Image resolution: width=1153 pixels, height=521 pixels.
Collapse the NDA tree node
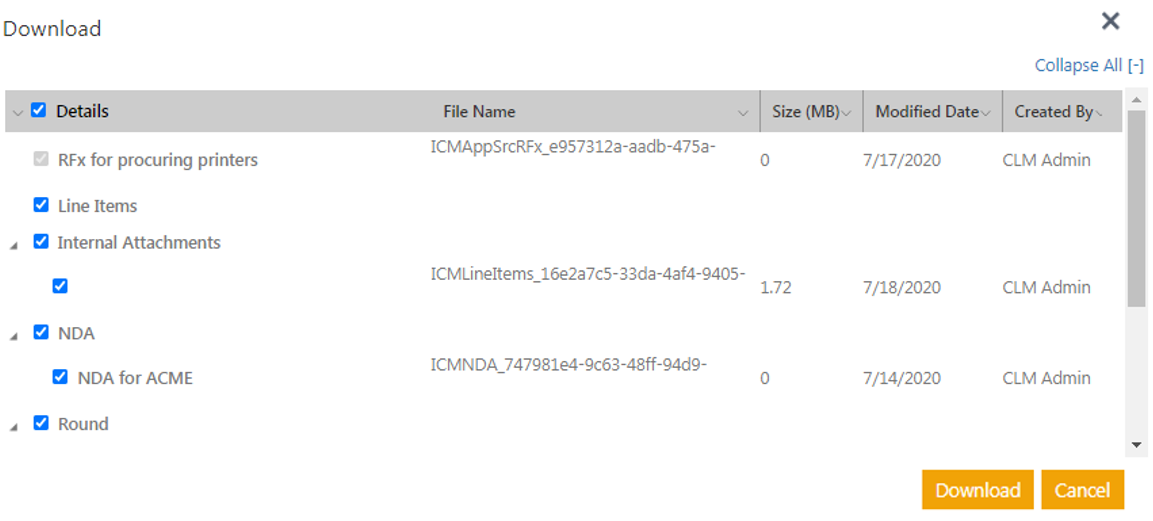14,337
